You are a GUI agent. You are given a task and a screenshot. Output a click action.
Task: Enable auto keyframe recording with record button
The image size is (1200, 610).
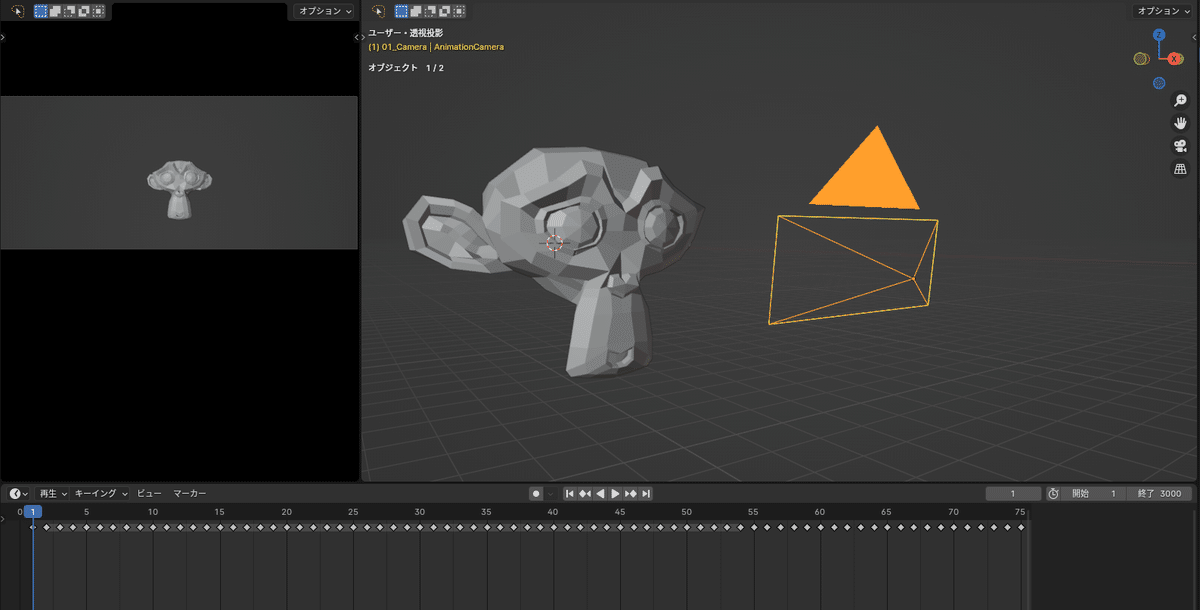[536, 493]
